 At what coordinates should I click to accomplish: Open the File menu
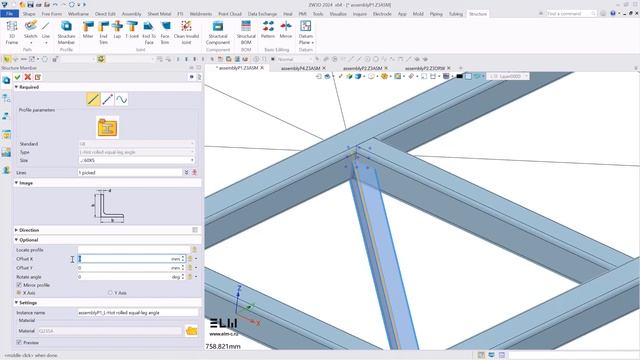tap(9, 14)
